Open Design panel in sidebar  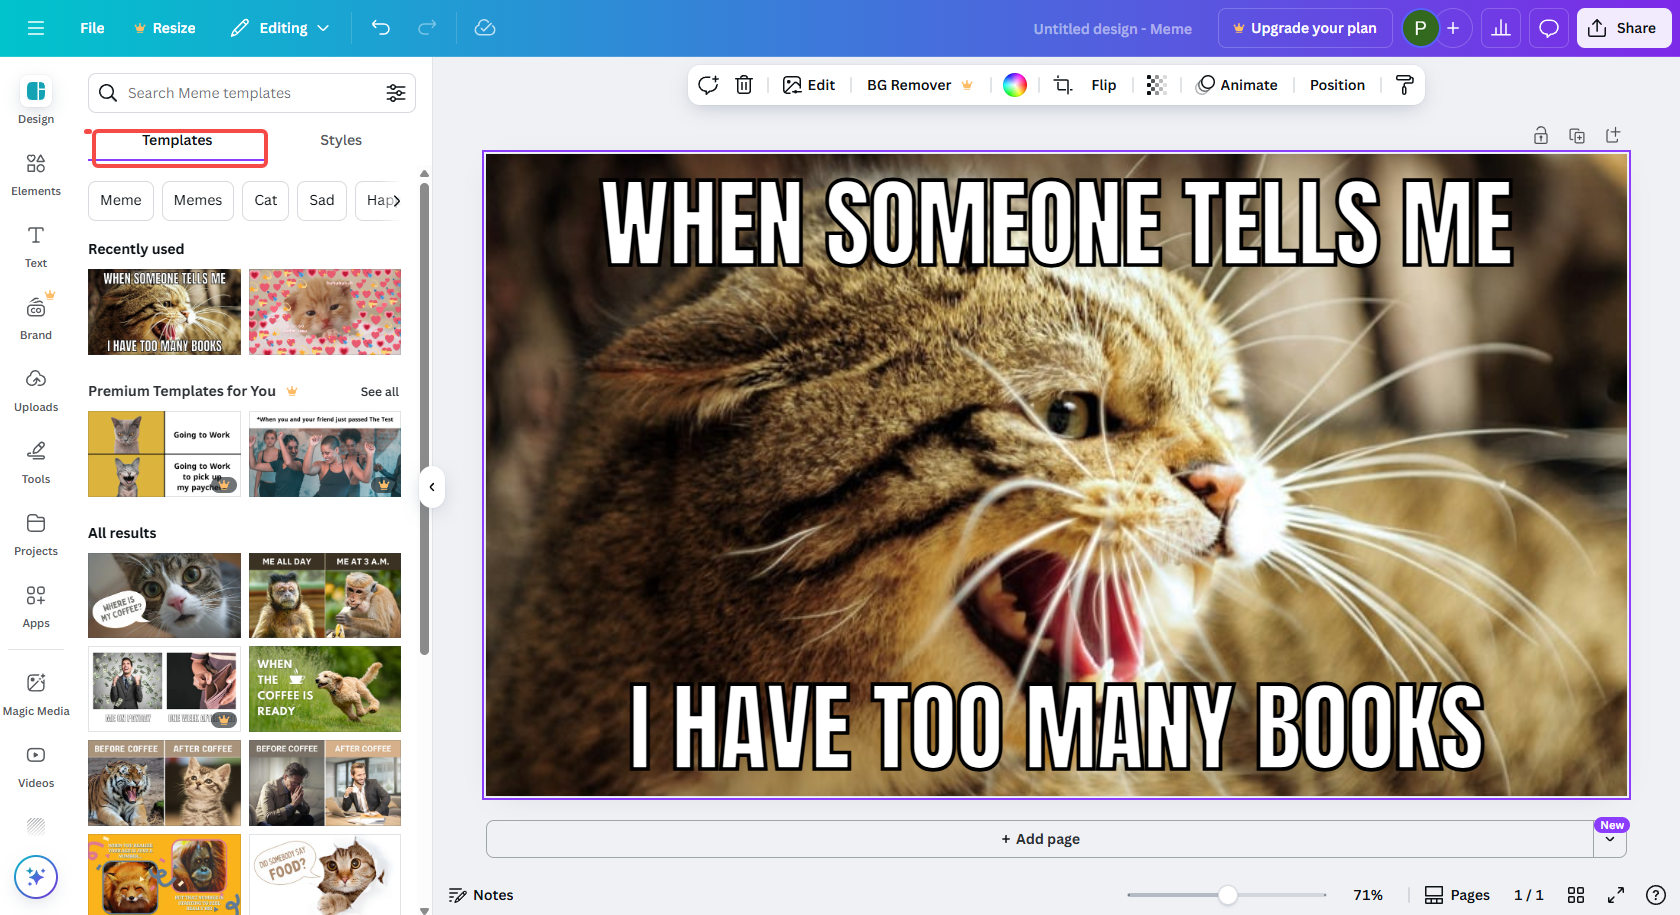(x=36, y=102)
